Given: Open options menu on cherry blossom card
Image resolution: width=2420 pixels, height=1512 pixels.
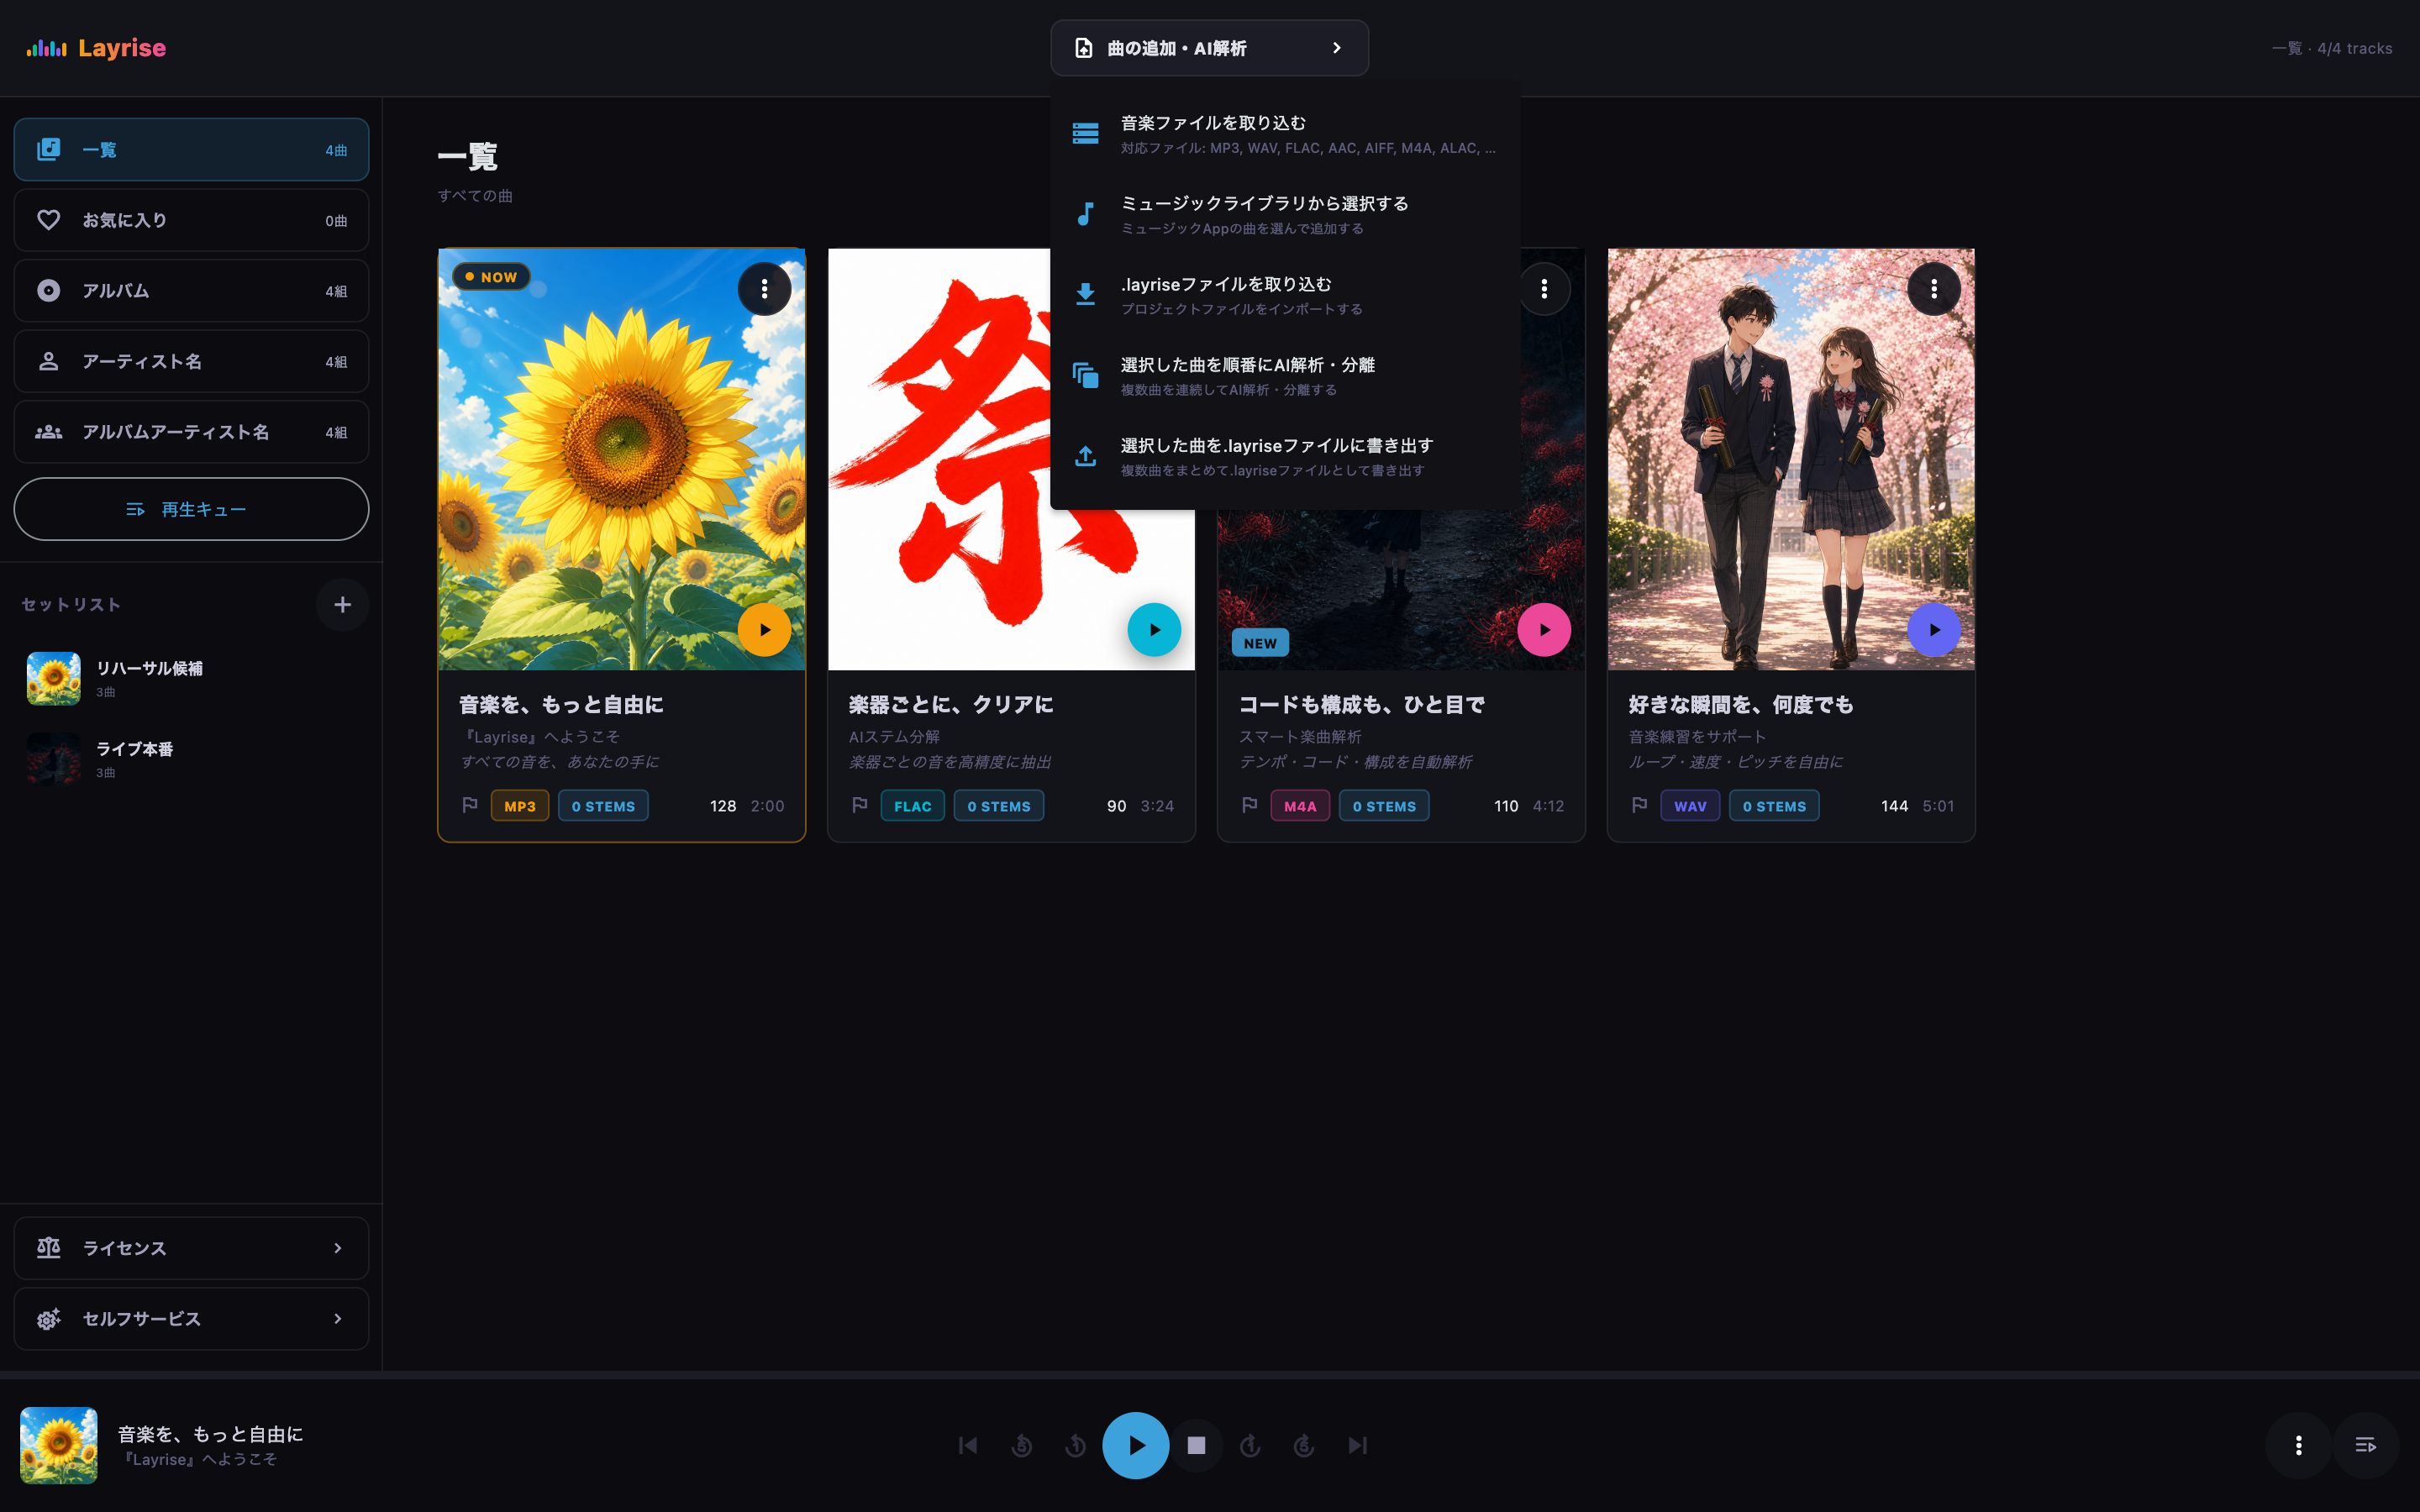Looking at the screenshot, I should (1934, 289).
